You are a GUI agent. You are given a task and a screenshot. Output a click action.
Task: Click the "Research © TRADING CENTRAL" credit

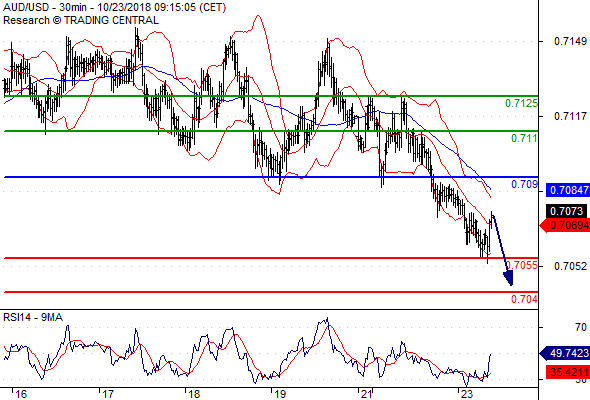(81, 20)
